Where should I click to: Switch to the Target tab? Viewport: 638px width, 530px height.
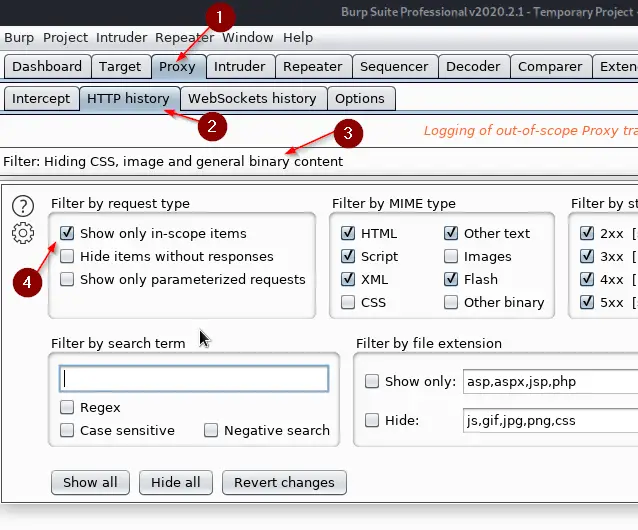pyautogui.click(x=120, y=66)
